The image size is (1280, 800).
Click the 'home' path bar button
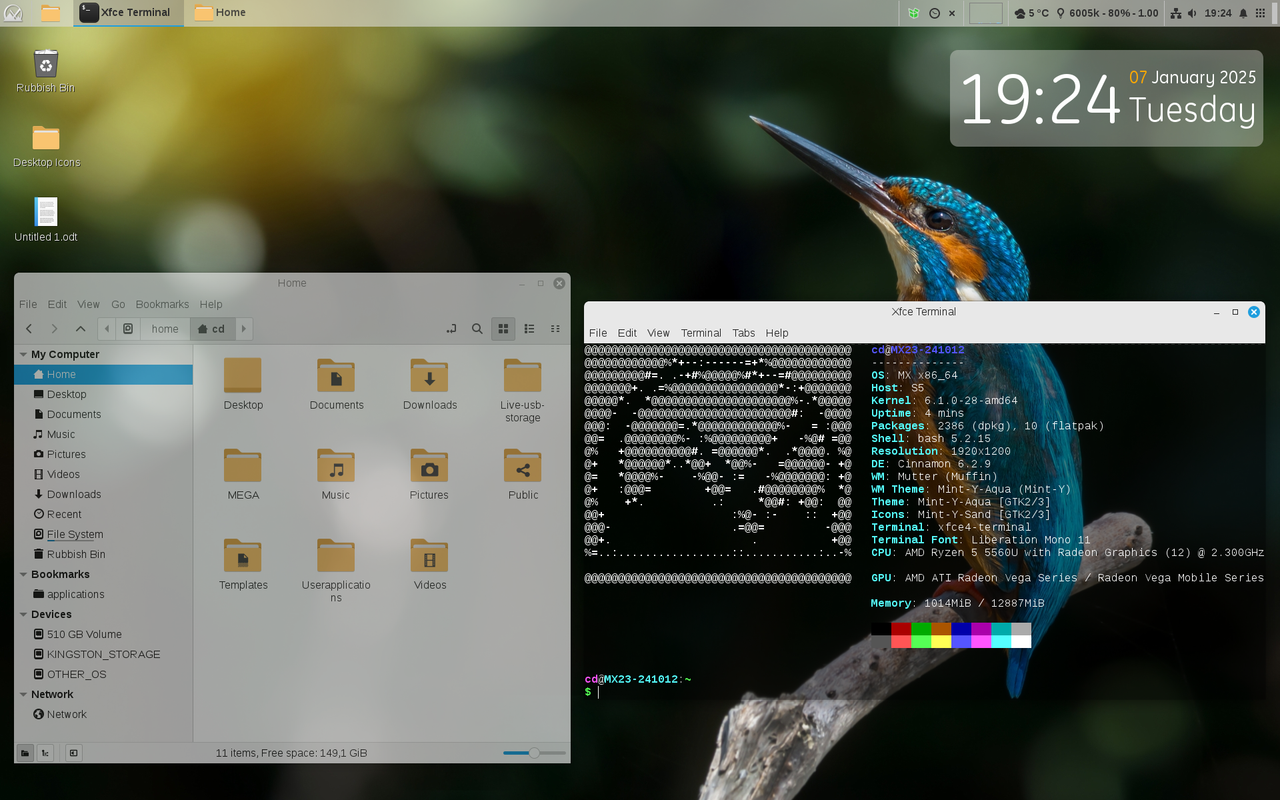(165, 328)
